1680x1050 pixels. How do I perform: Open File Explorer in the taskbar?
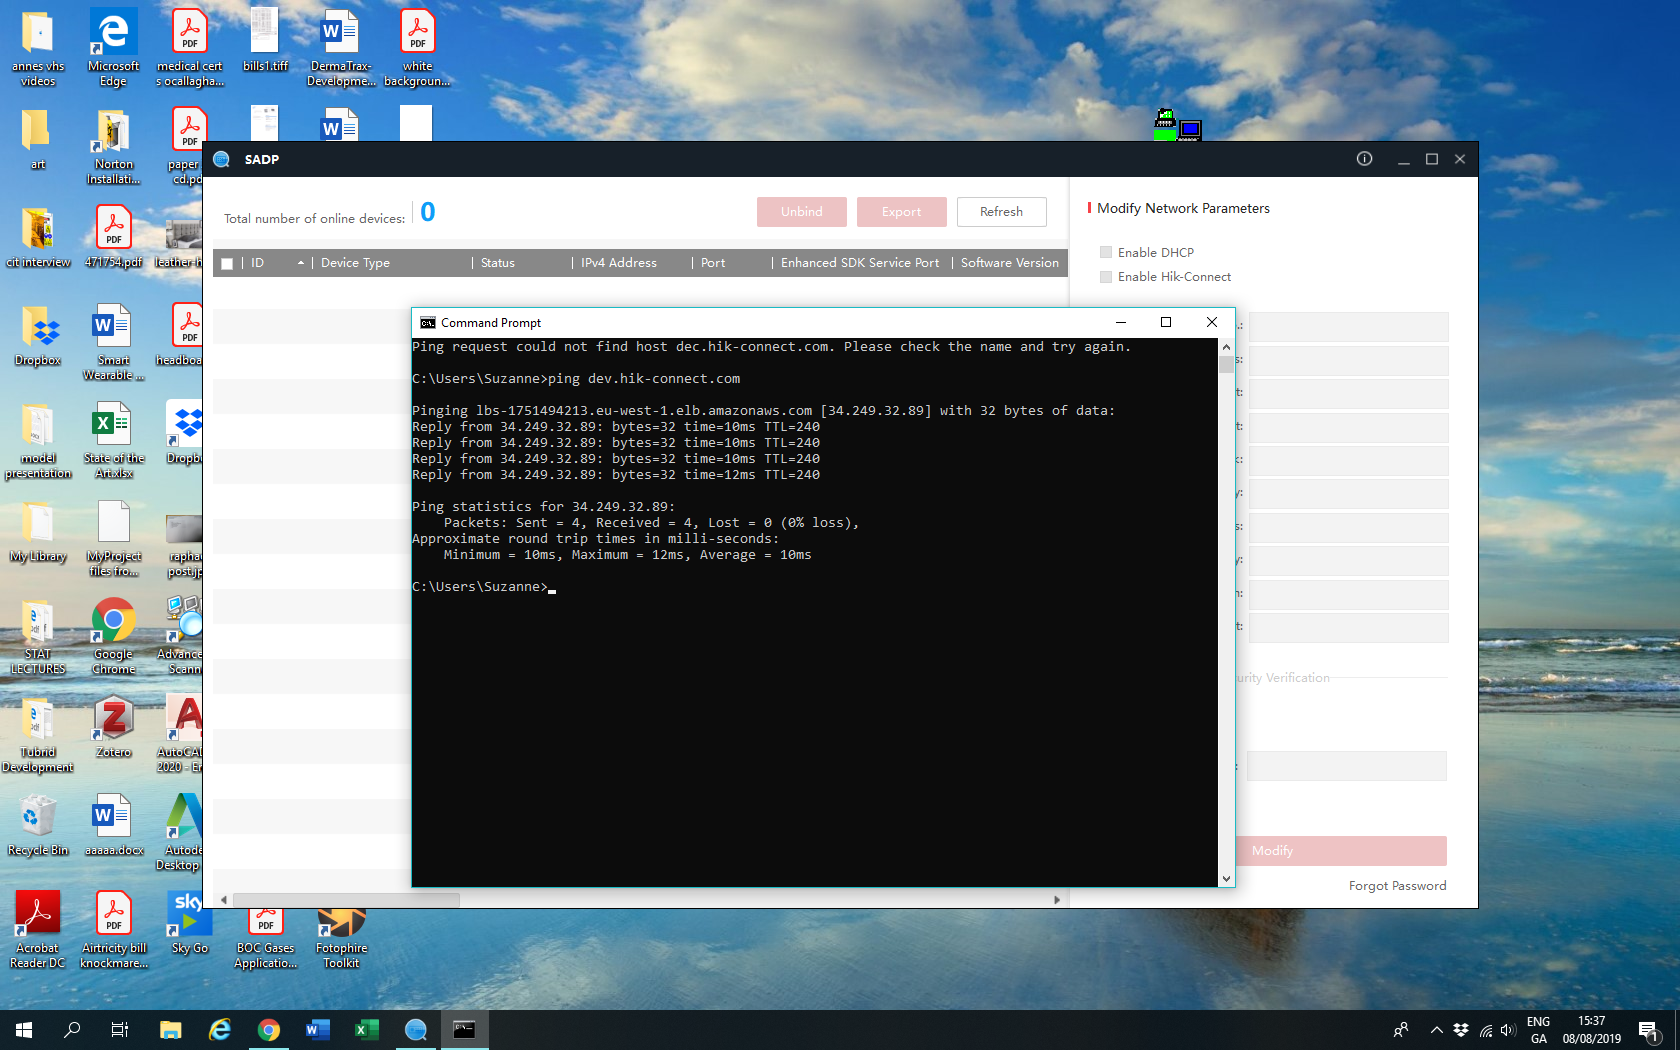[x=171, y=1029]
